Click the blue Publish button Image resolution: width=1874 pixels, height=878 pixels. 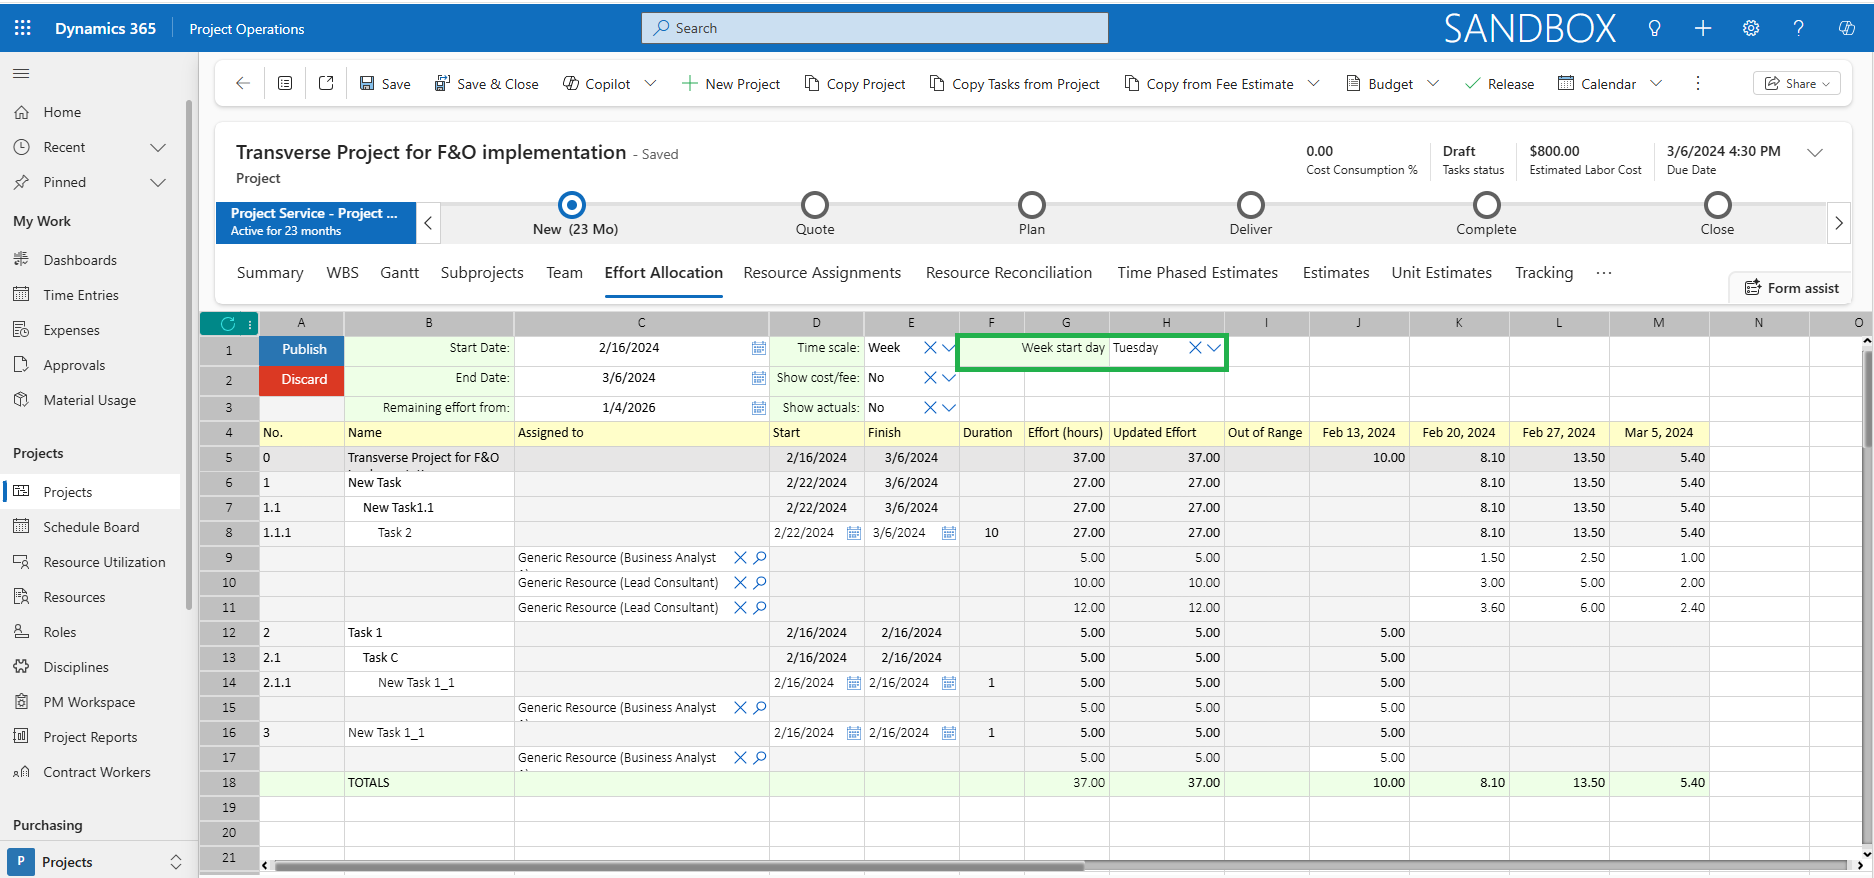pyautogui.click(x=302, y=350)
